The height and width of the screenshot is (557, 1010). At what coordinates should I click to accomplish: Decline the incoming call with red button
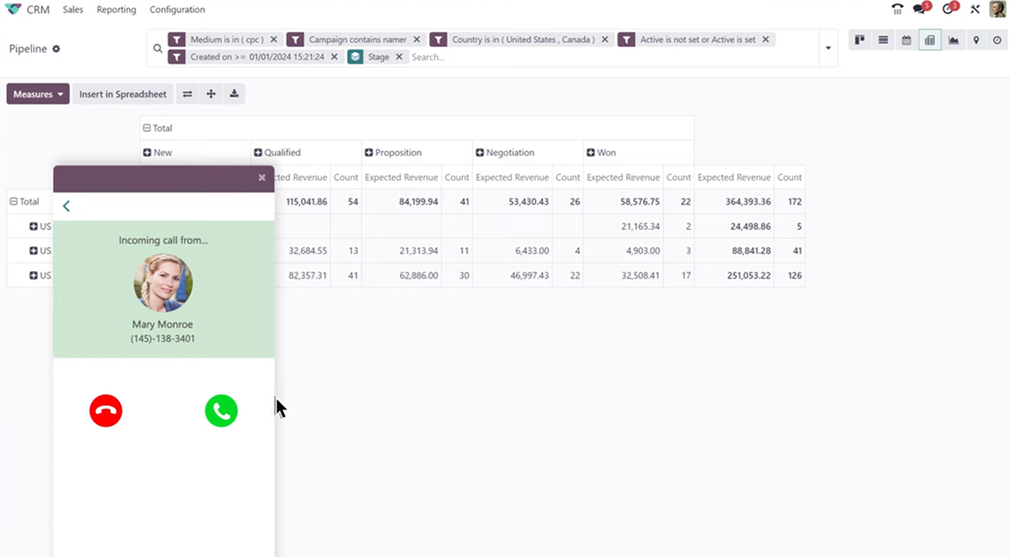[106, 411]
